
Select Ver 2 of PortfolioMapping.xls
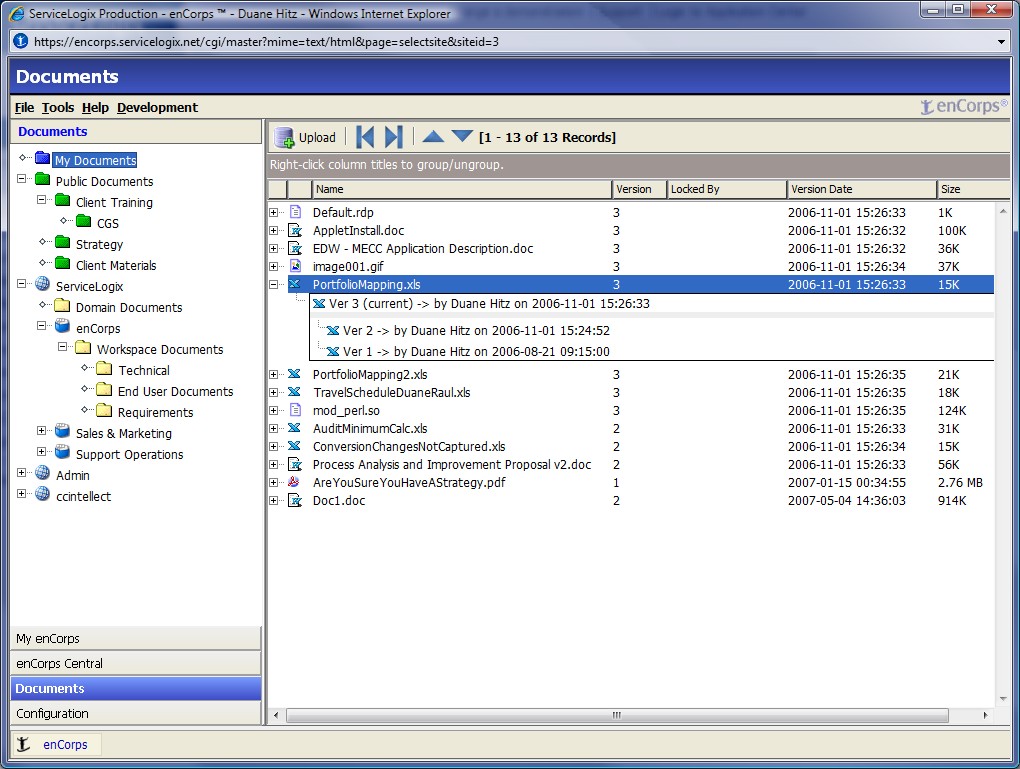pos(476,331)
